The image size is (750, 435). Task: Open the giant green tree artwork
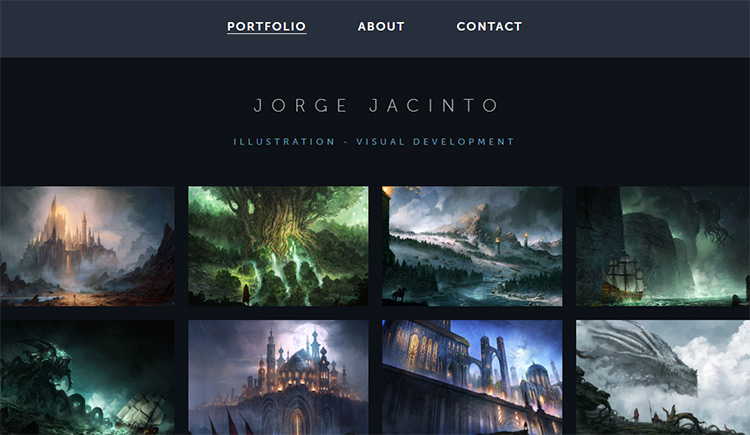(278, 246)
